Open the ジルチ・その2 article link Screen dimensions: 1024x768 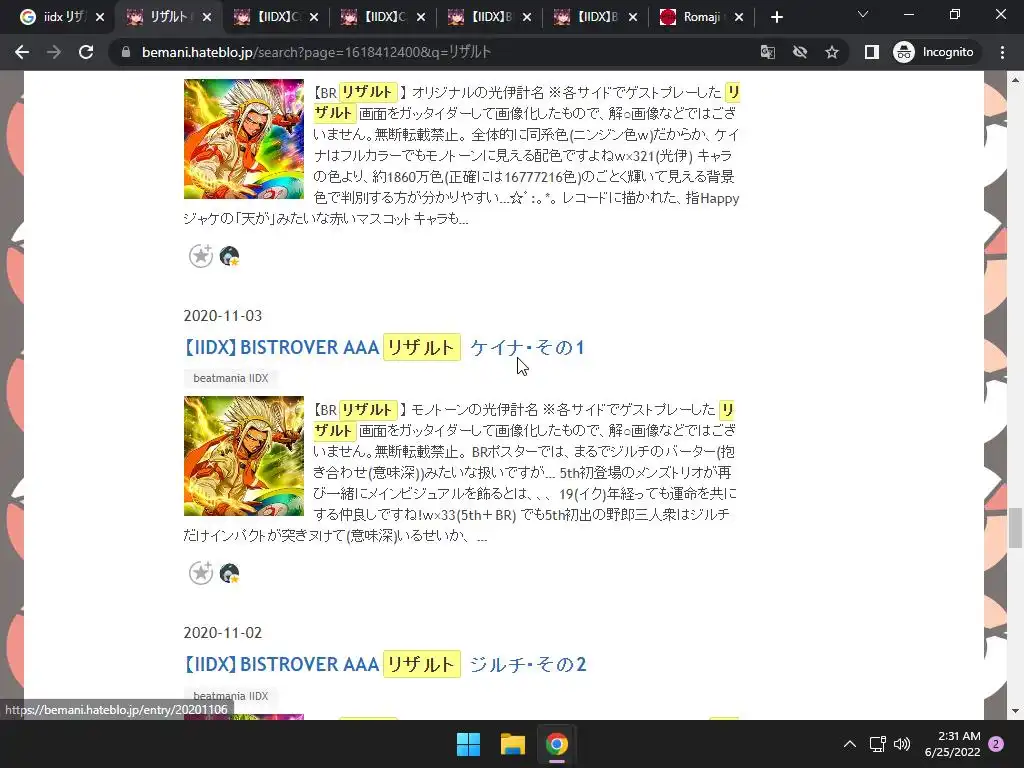[385, 664]
